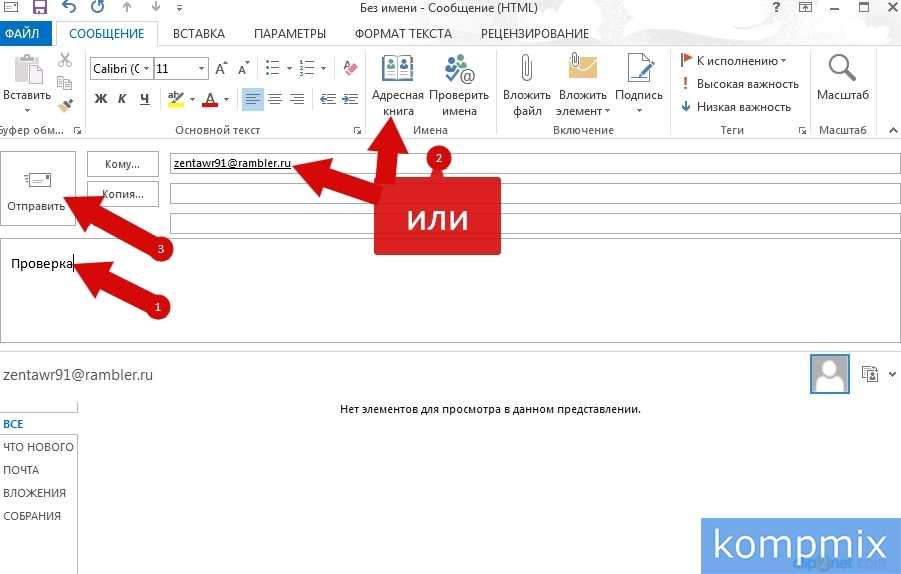Viewport: 901px width, 574px height.
Task: Select ПОЧТА in people pane
Action: click(x=21, y=470)
